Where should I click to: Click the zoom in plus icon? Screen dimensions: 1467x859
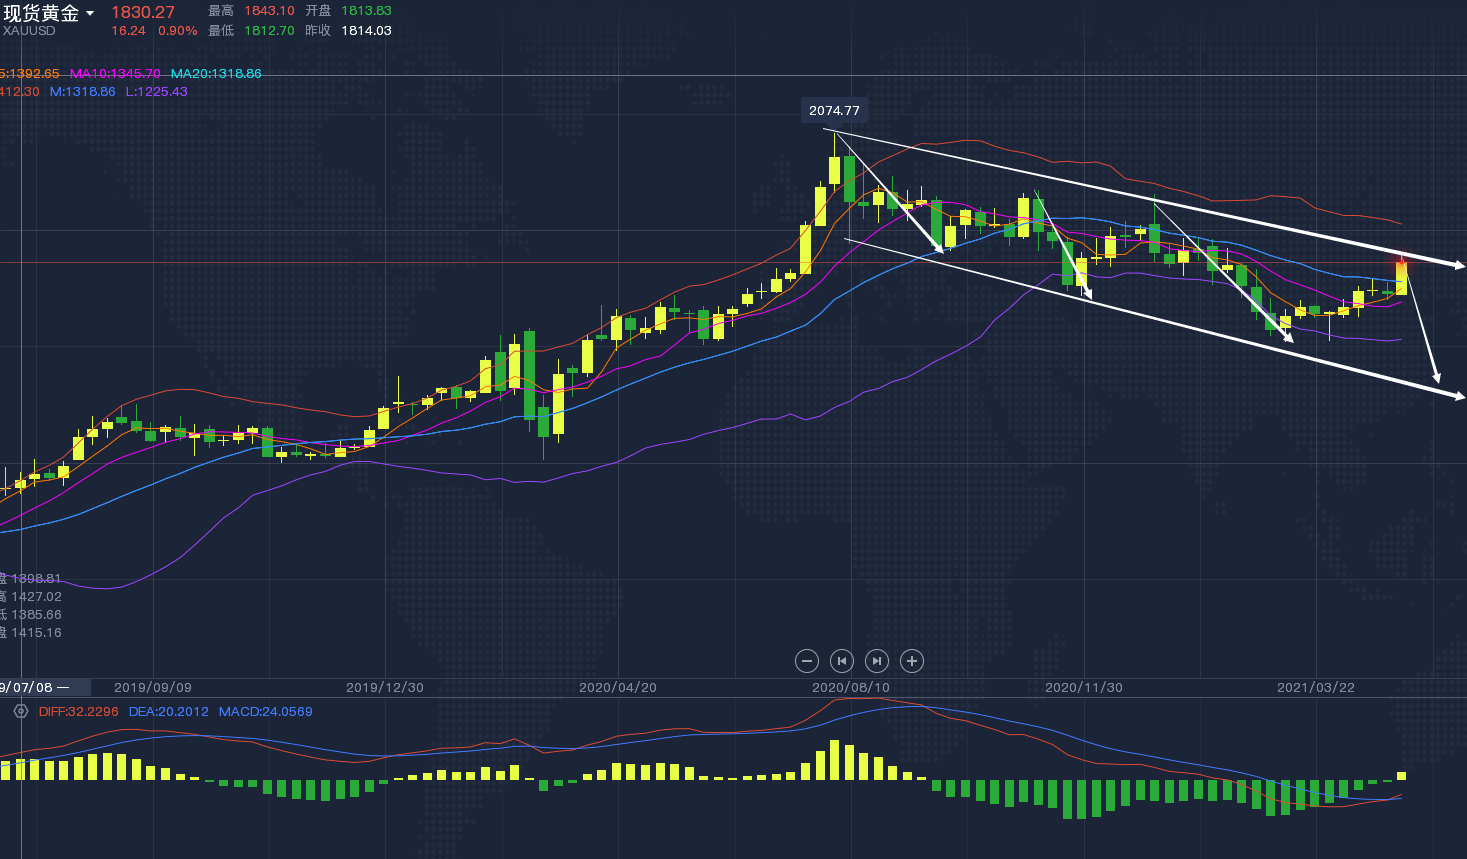tap(911, 661)
